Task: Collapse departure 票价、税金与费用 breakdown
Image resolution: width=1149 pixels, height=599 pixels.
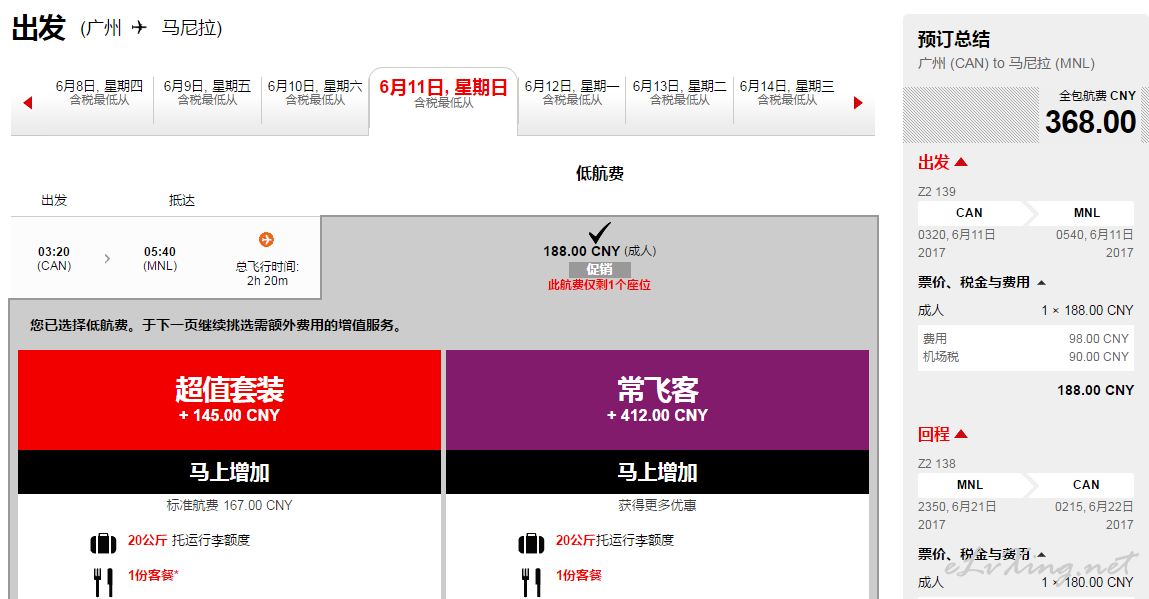Action: (x=1041, y=283)
